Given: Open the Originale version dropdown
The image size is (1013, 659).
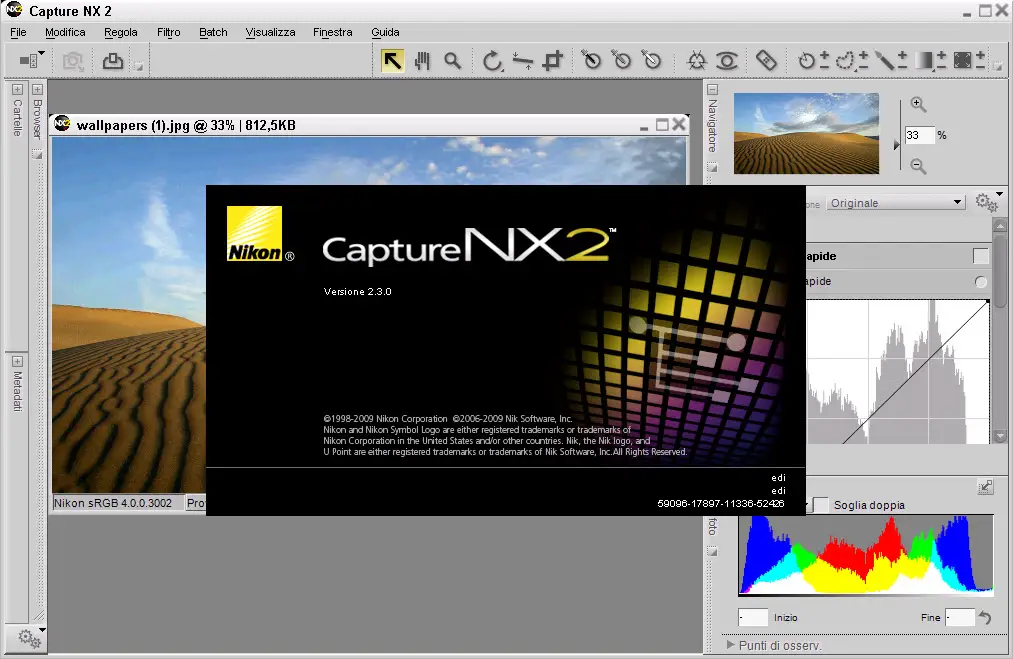Looking at the screenshot, I should (895, 203).
